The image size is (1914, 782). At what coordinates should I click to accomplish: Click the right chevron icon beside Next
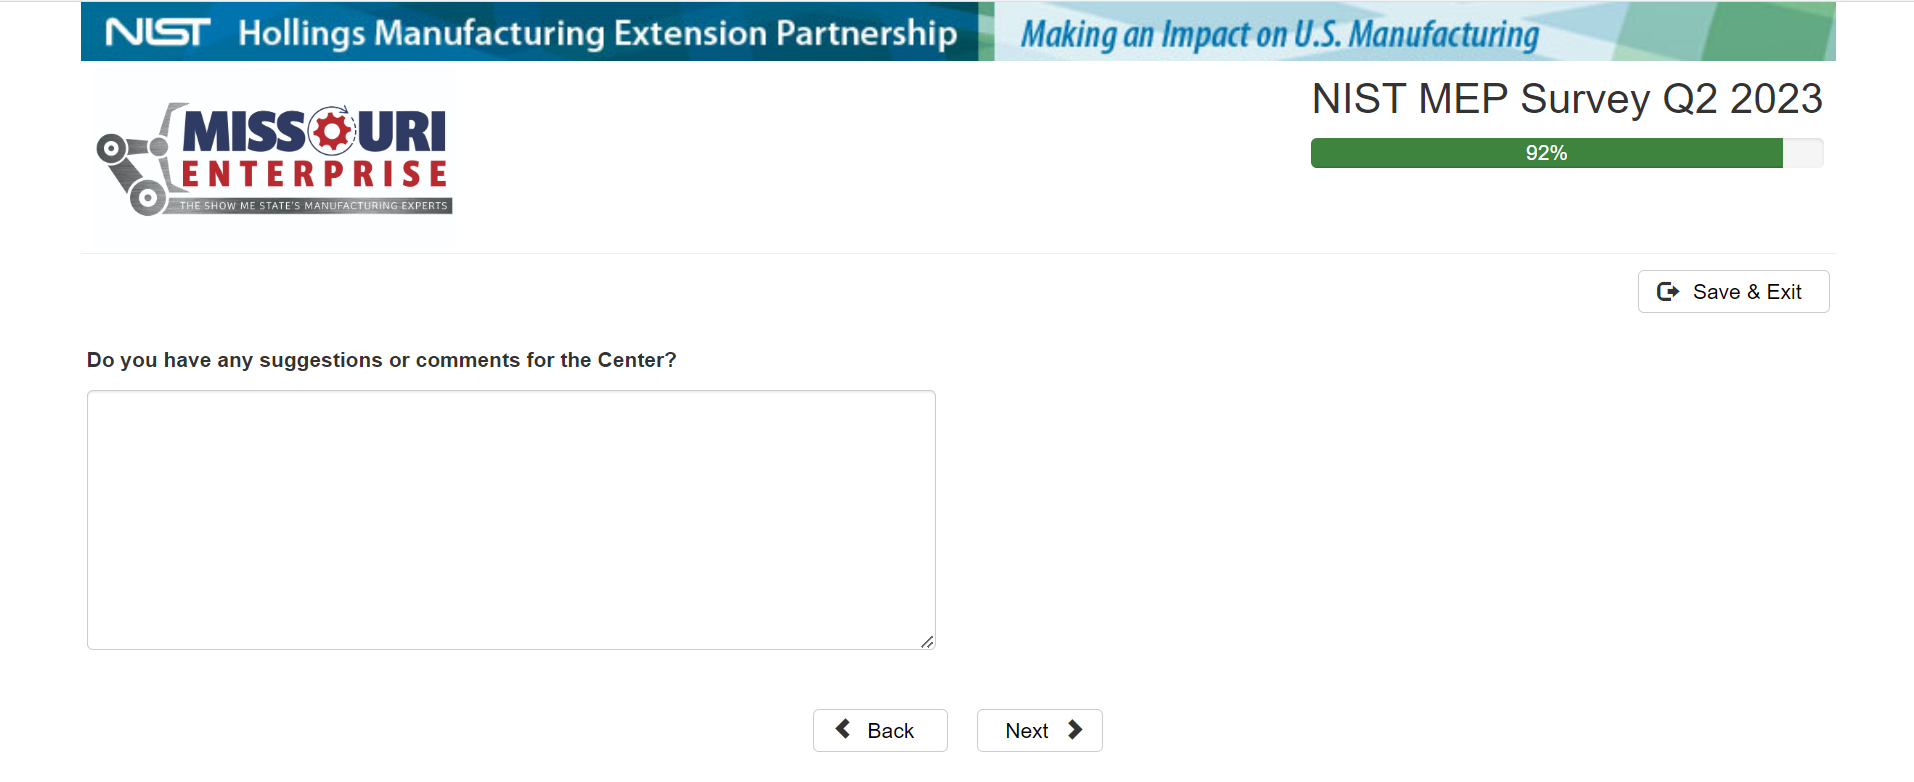1075,730
